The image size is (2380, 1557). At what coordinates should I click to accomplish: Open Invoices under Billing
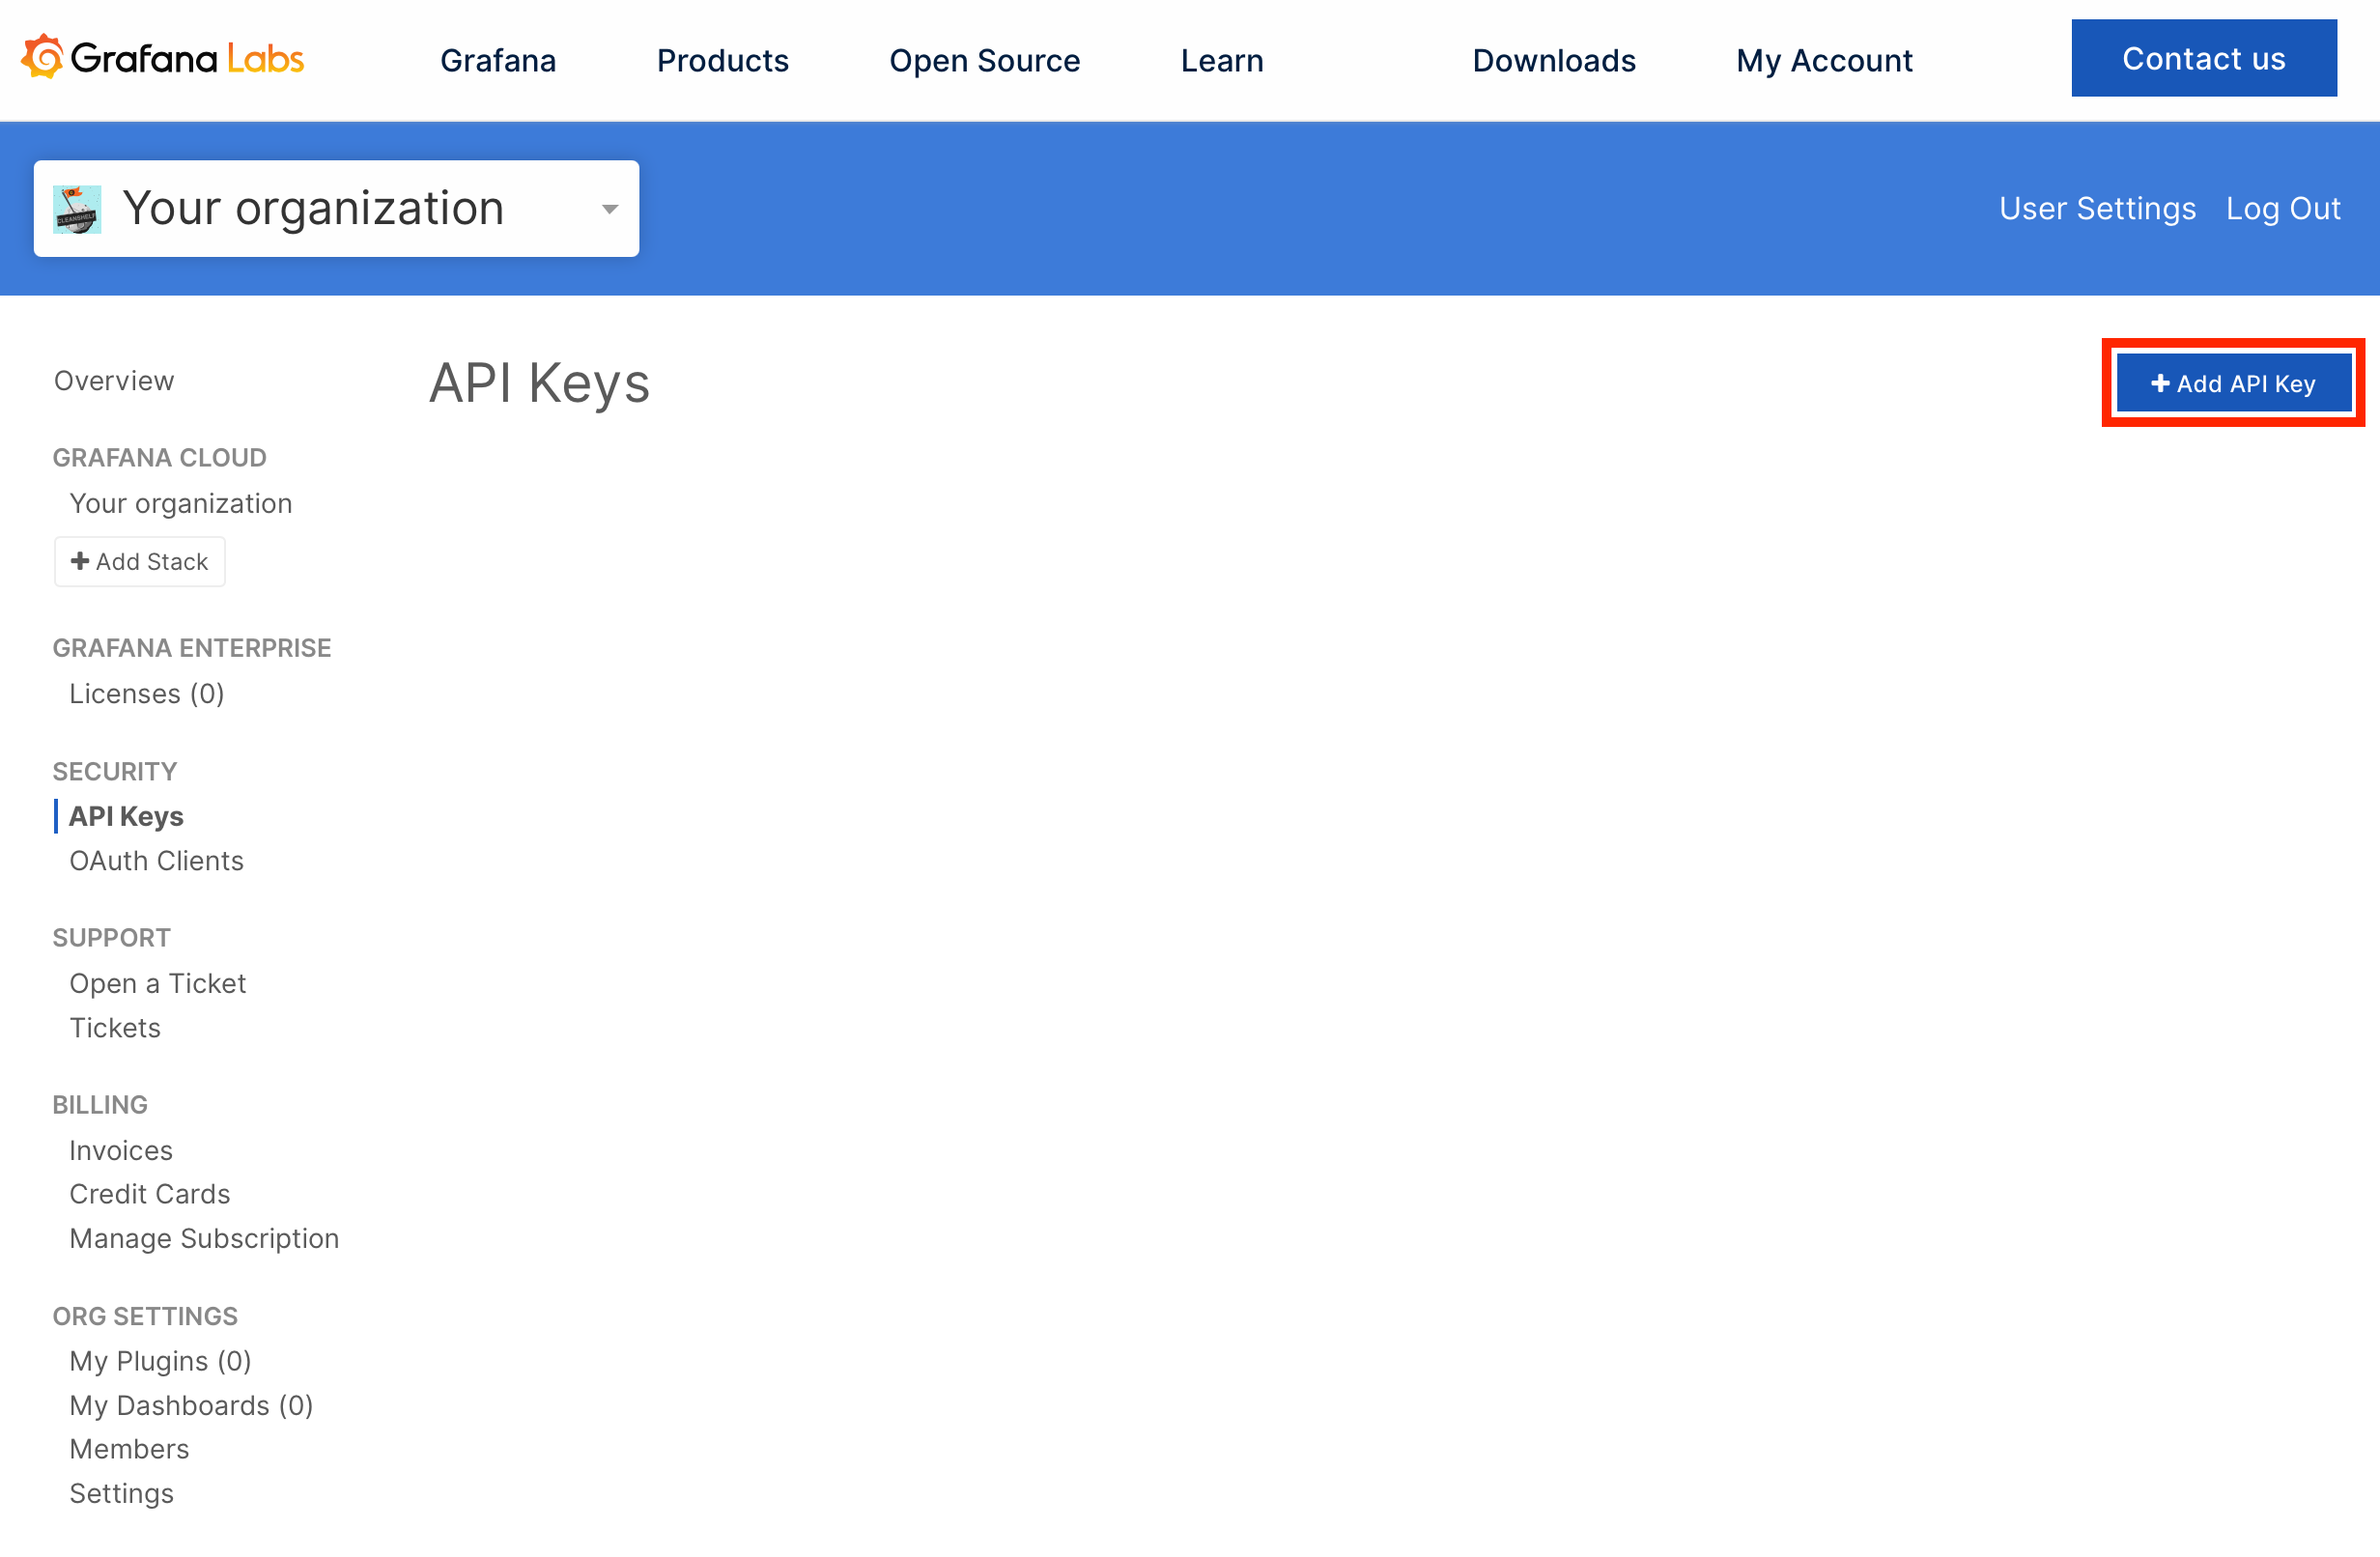coord(121,1151)
